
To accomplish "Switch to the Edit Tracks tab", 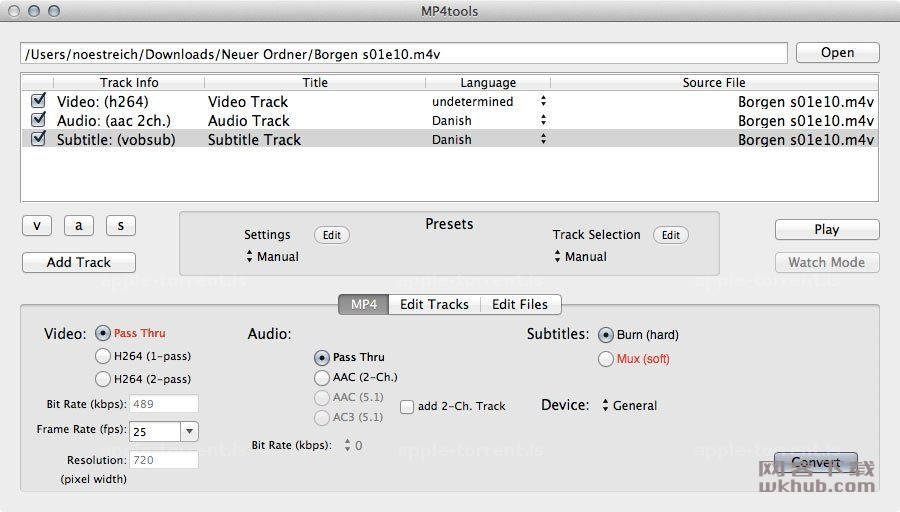I will [434, 304].
